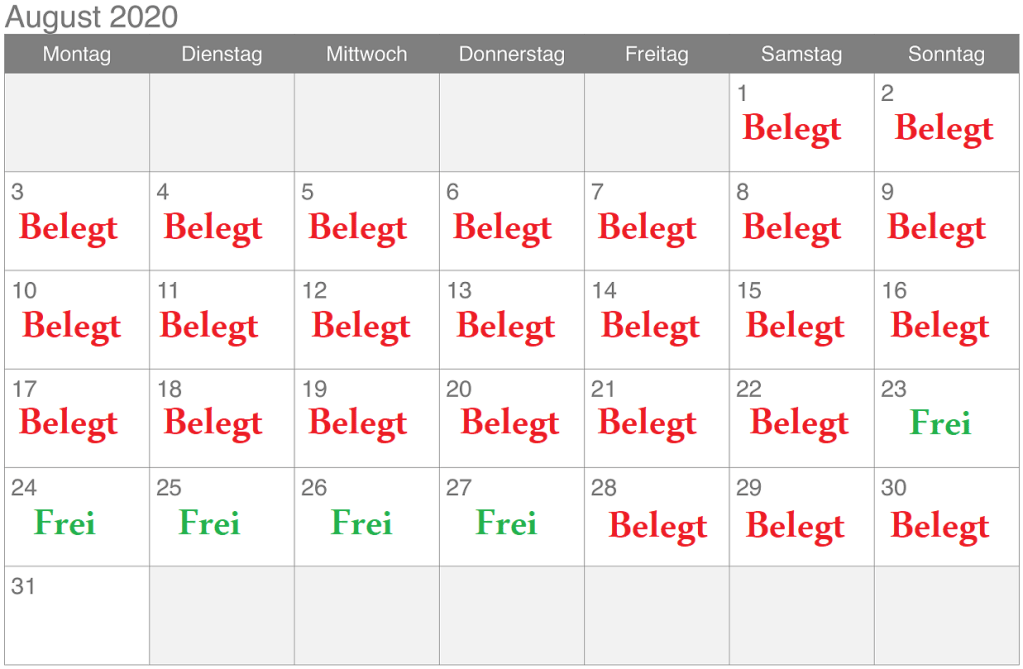The height and width of the screenshot is (669, 1023).
Task: Select the available day August 25
Action: [210, 522]
